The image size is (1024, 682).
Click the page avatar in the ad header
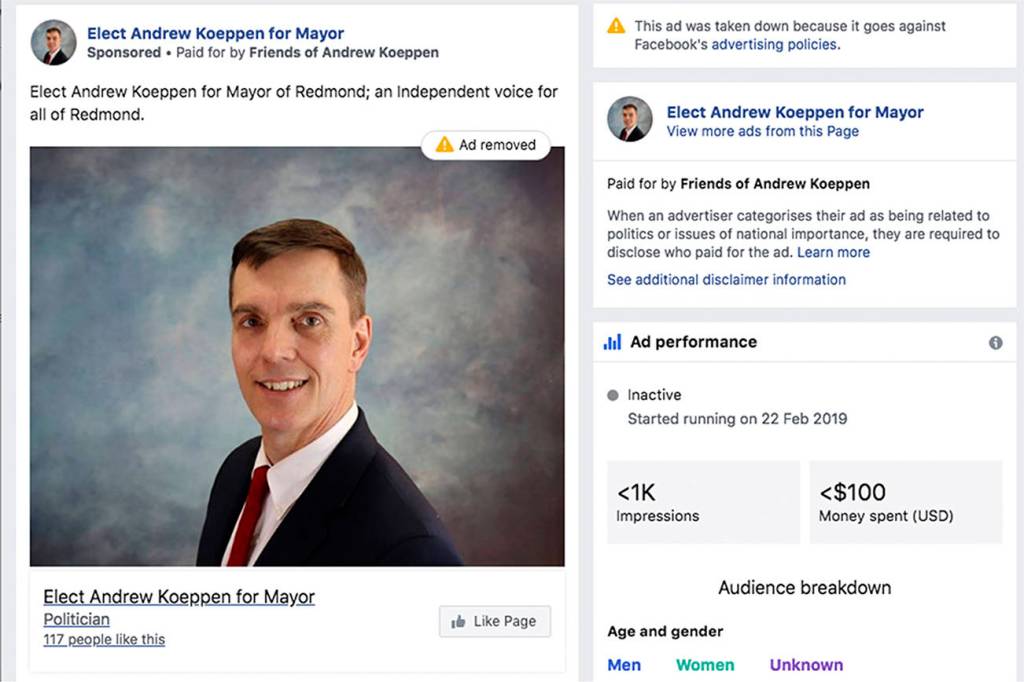click(53, 43)
